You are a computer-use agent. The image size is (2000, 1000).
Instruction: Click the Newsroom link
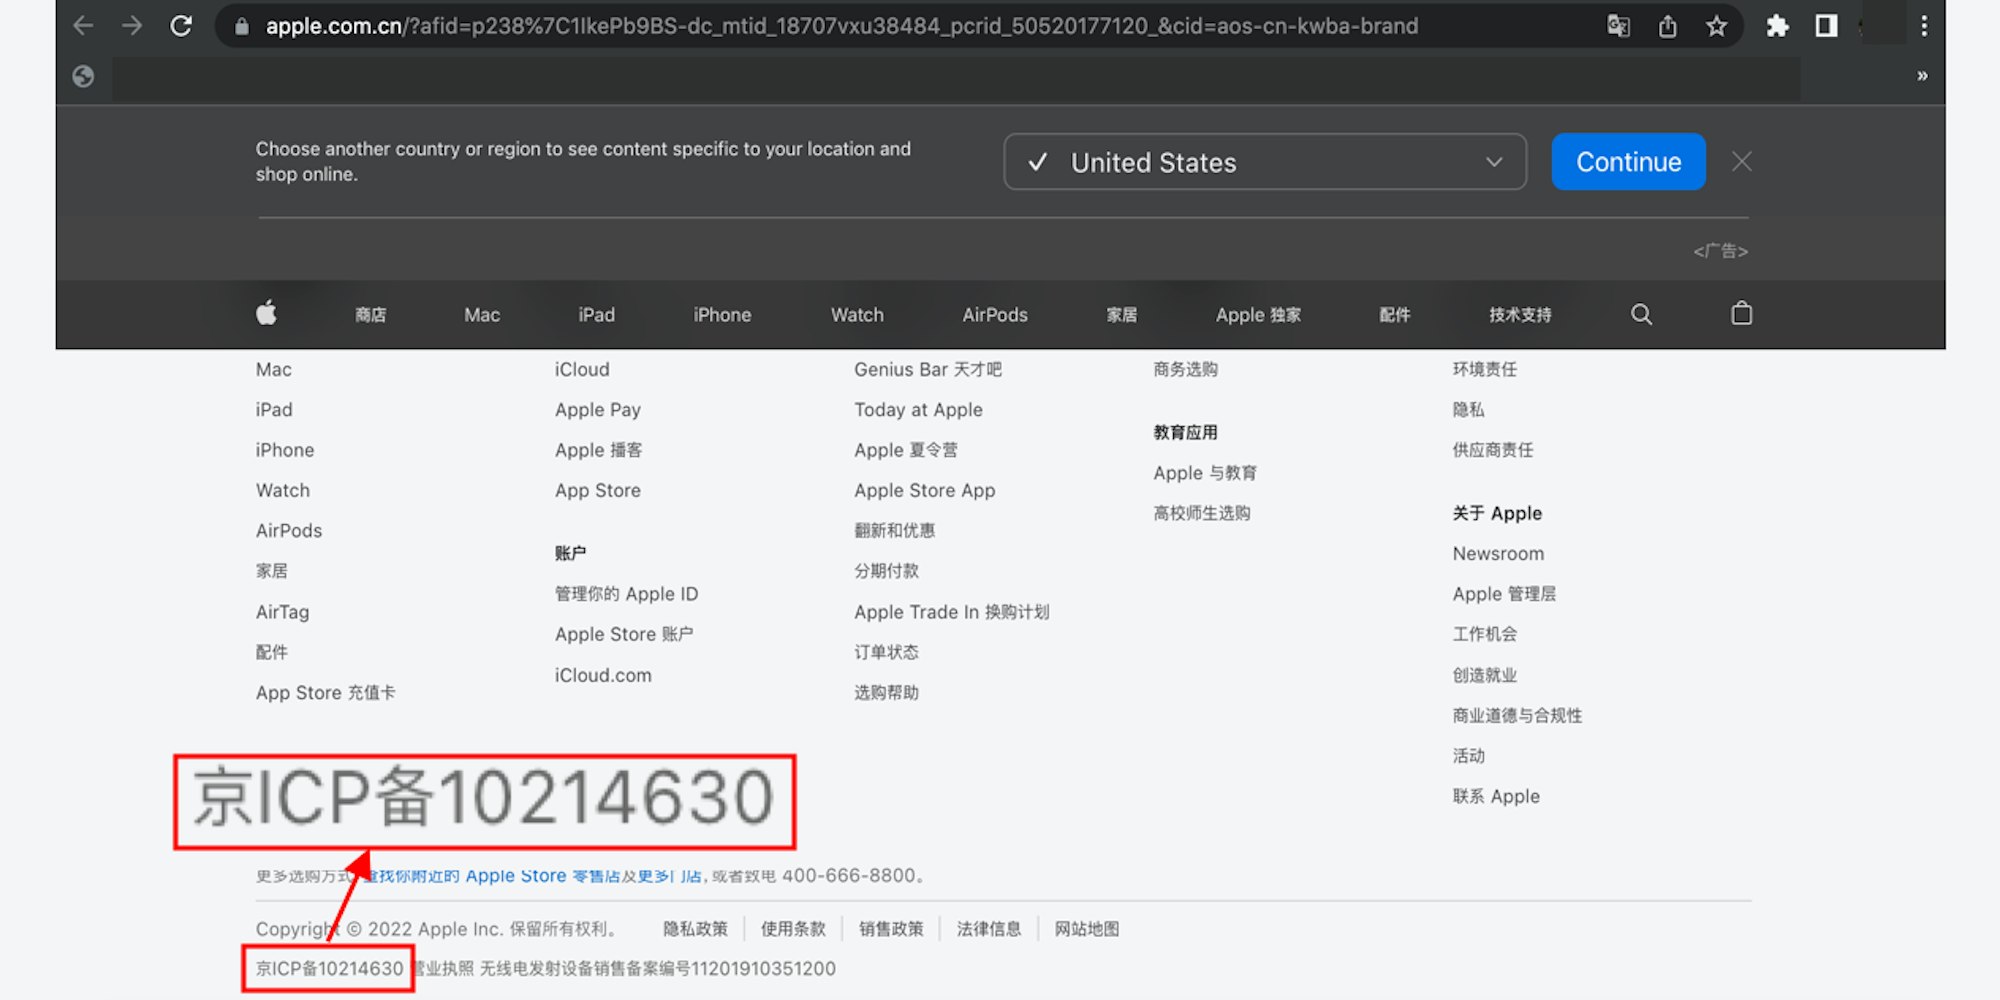(x=1498, y=554)
